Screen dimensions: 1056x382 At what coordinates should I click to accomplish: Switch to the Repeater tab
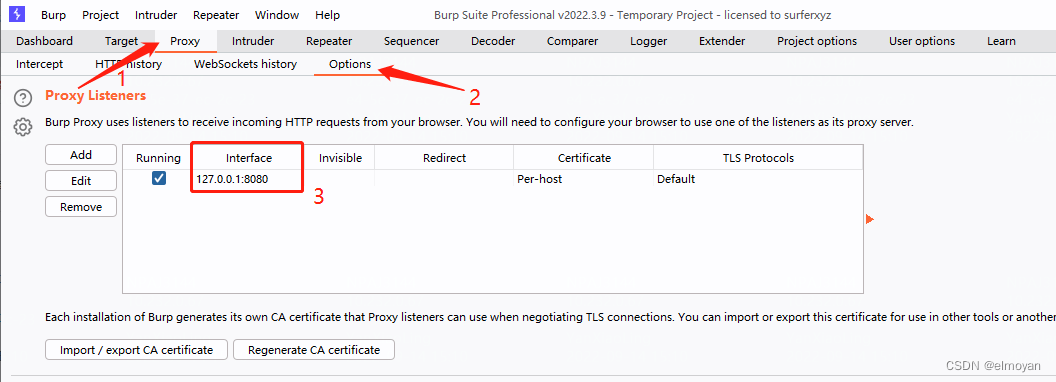tap(329, 41)
